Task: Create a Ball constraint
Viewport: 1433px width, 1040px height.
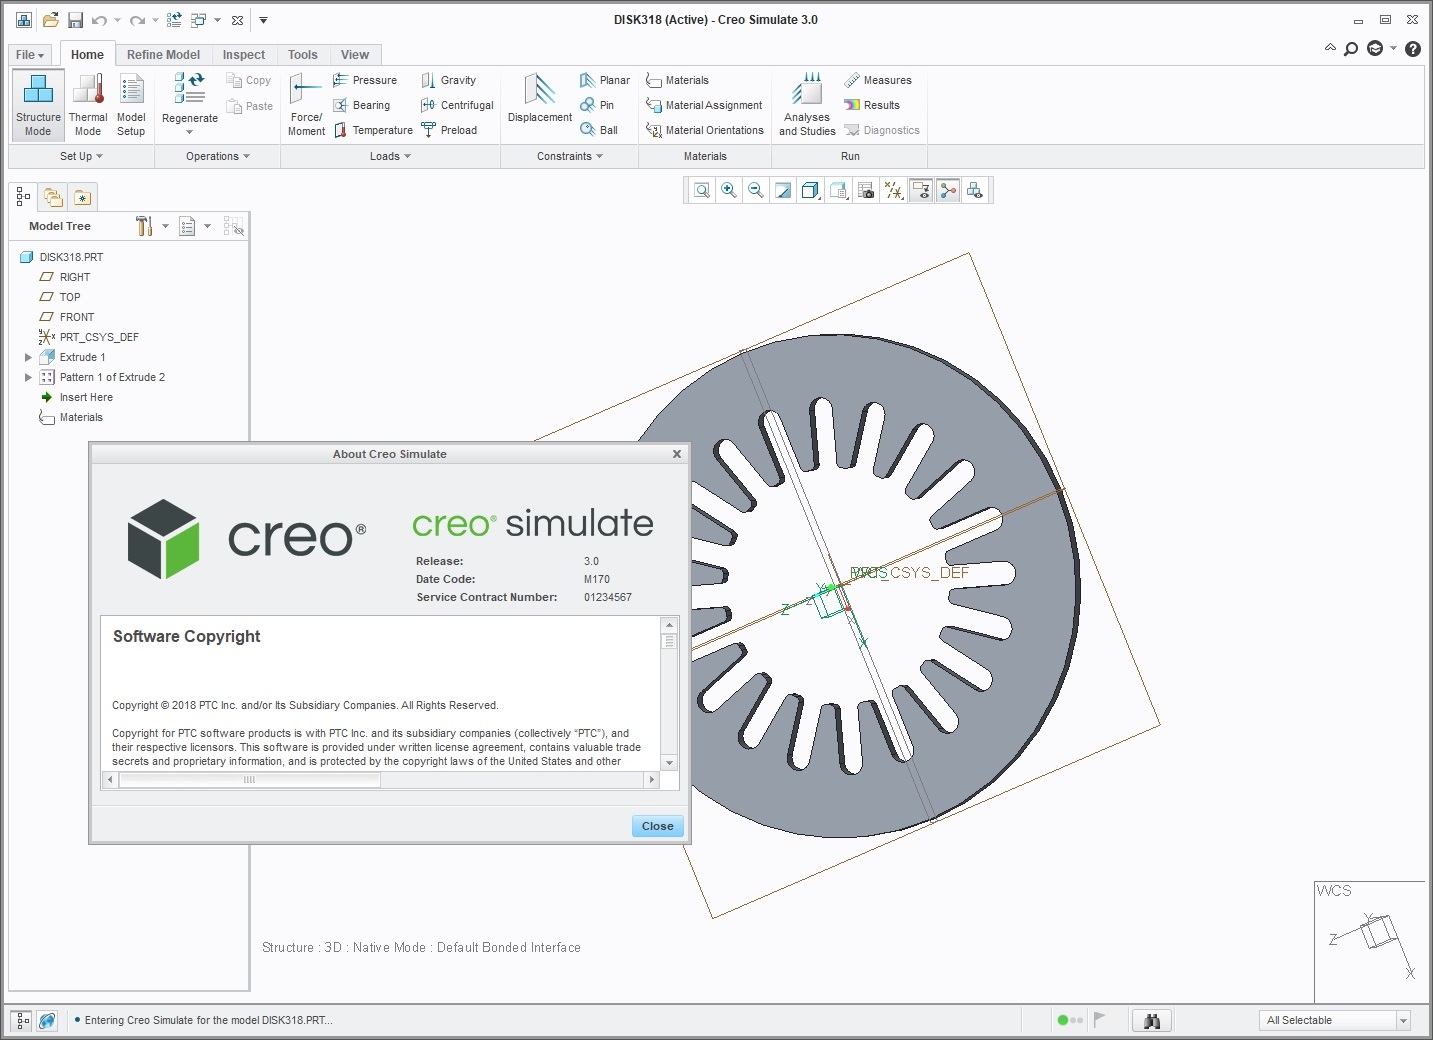Action: click(x=599, y=130)
